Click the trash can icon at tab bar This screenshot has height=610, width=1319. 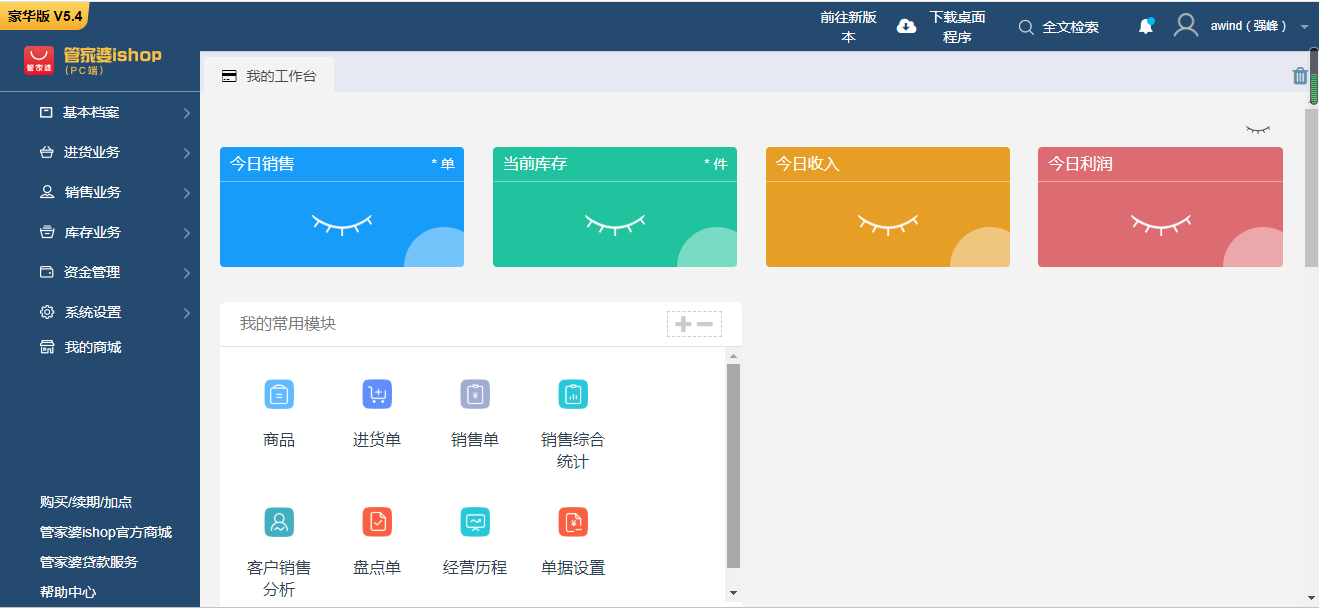[1300, 75]
